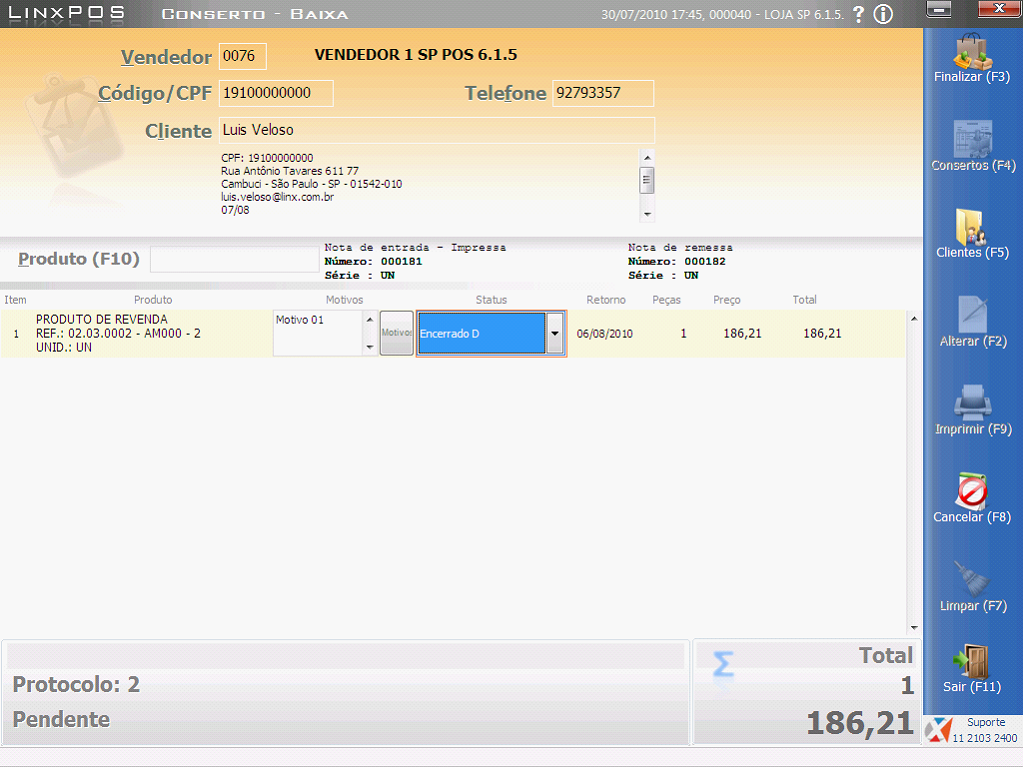Click the Total column header

tap(805, 300)
